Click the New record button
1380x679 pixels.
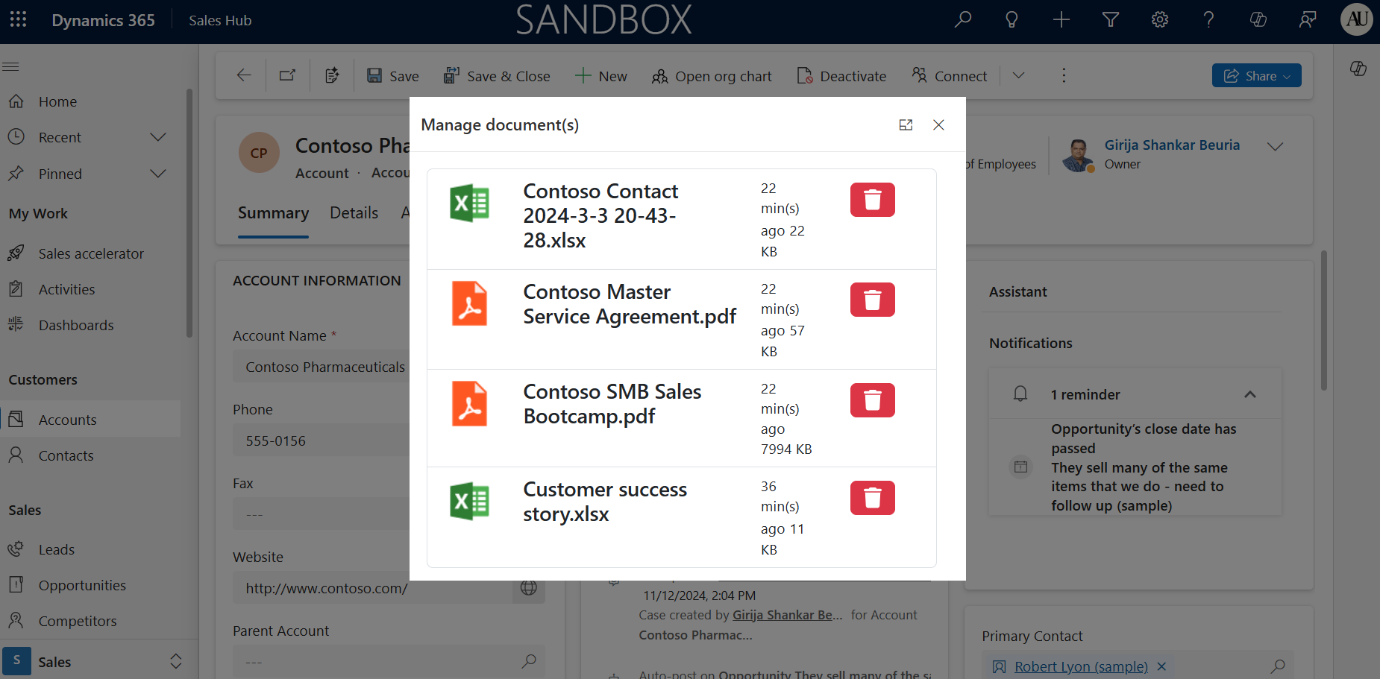point(601,76)
